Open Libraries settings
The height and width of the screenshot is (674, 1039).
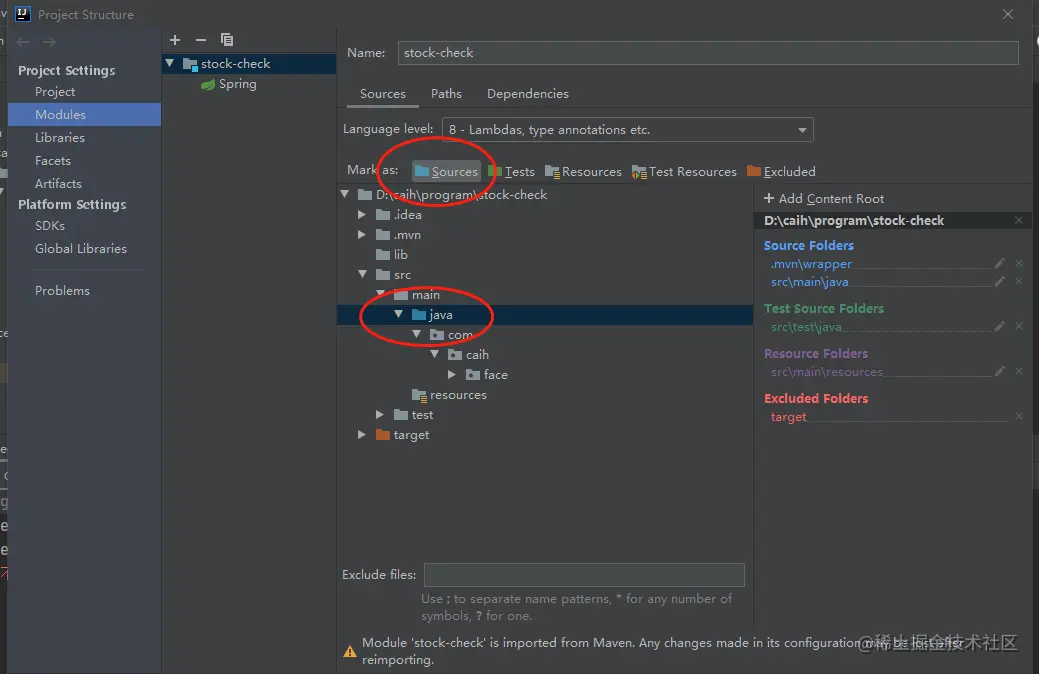tap(60, 138)
